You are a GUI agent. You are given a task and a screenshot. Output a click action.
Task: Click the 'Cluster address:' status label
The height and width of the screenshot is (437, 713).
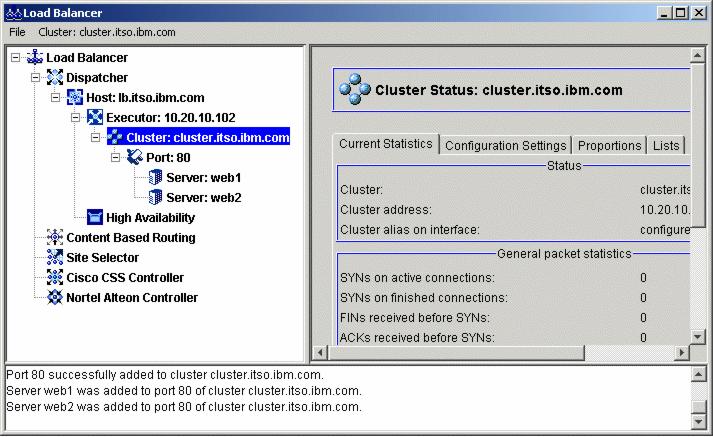tap(386, 210)
